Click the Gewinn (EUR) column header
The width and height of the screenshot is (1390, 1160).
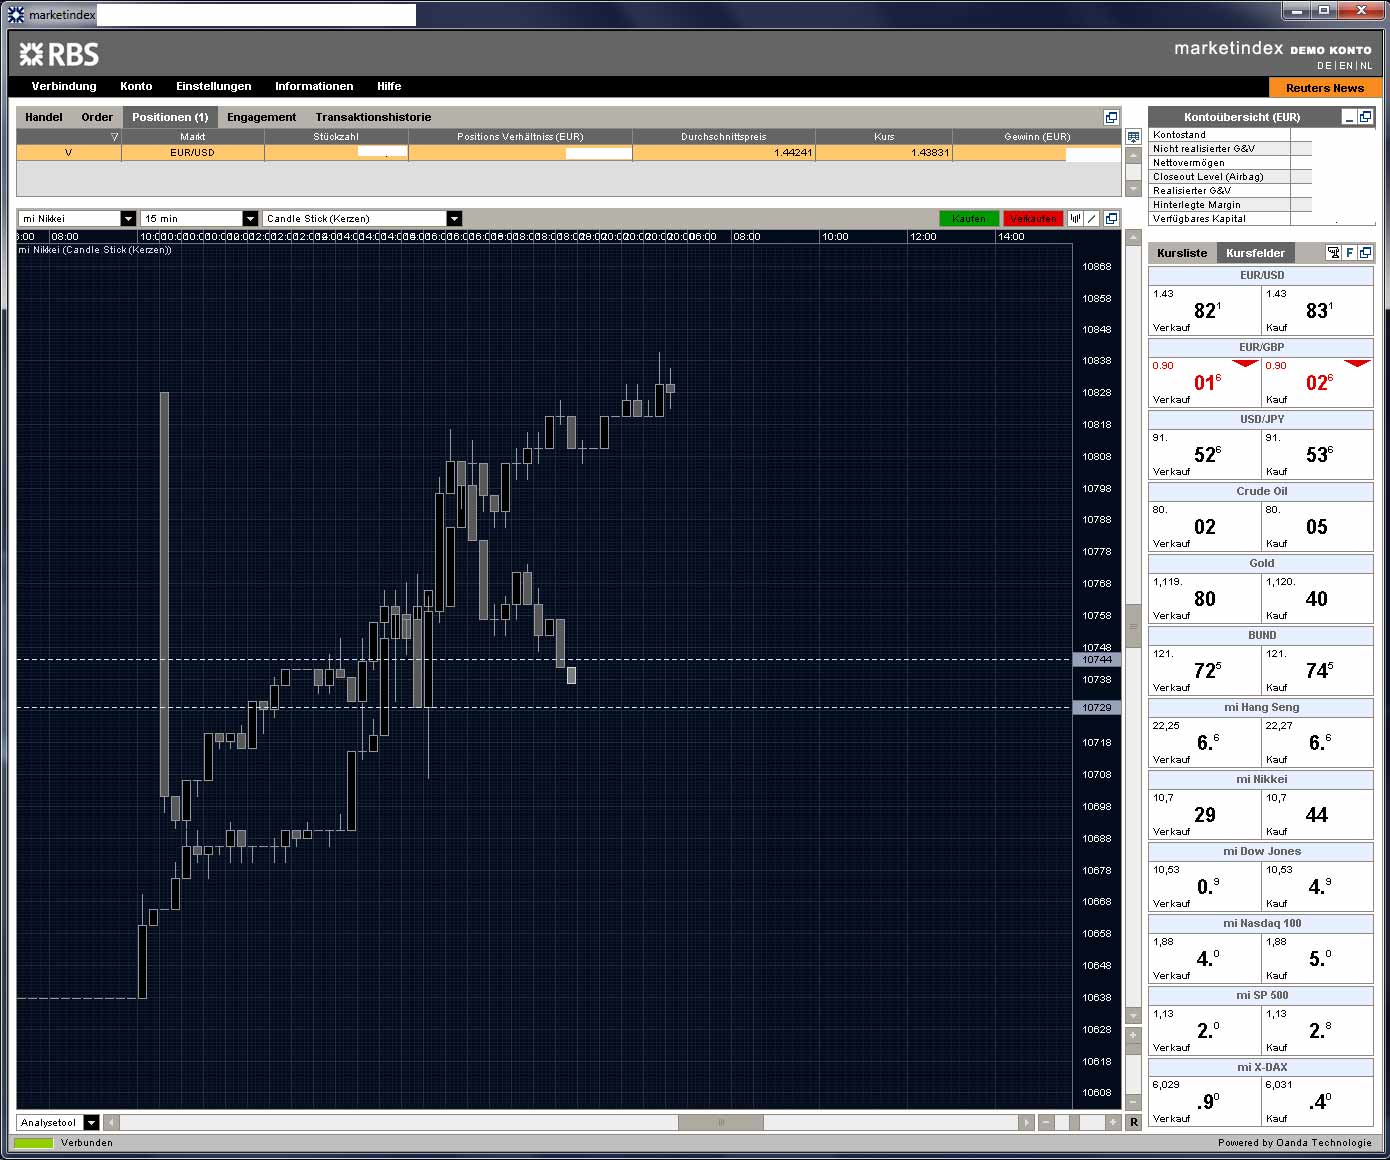click(x=1037, y=137)
